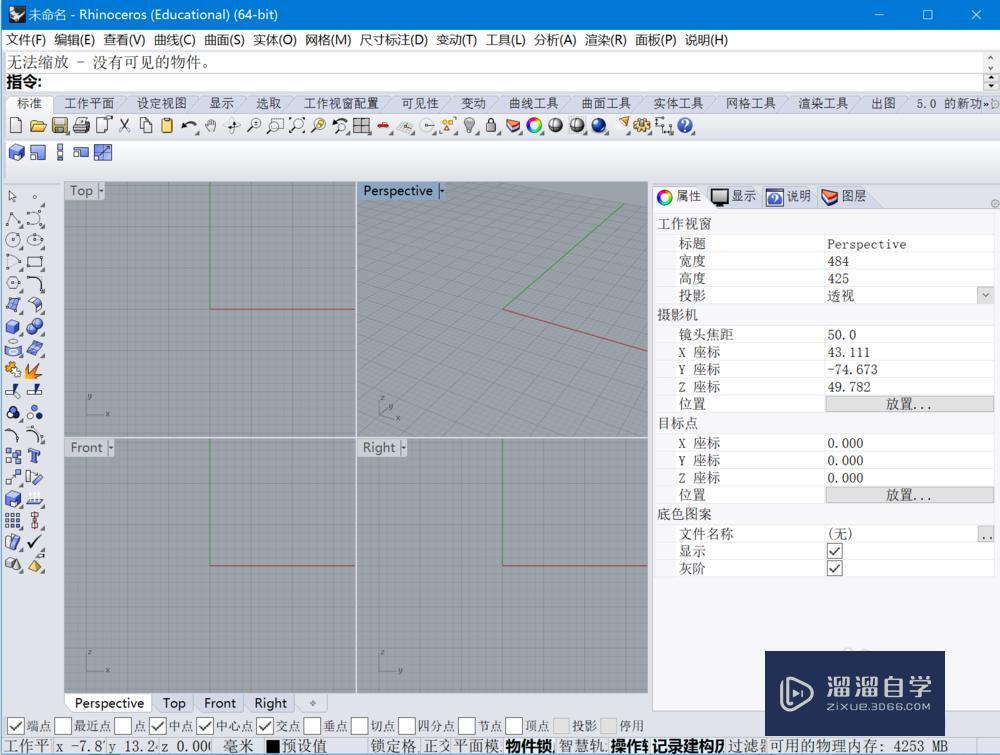
Task: Toggle the 端点 osnap checkbox
Action: (16, 726)
